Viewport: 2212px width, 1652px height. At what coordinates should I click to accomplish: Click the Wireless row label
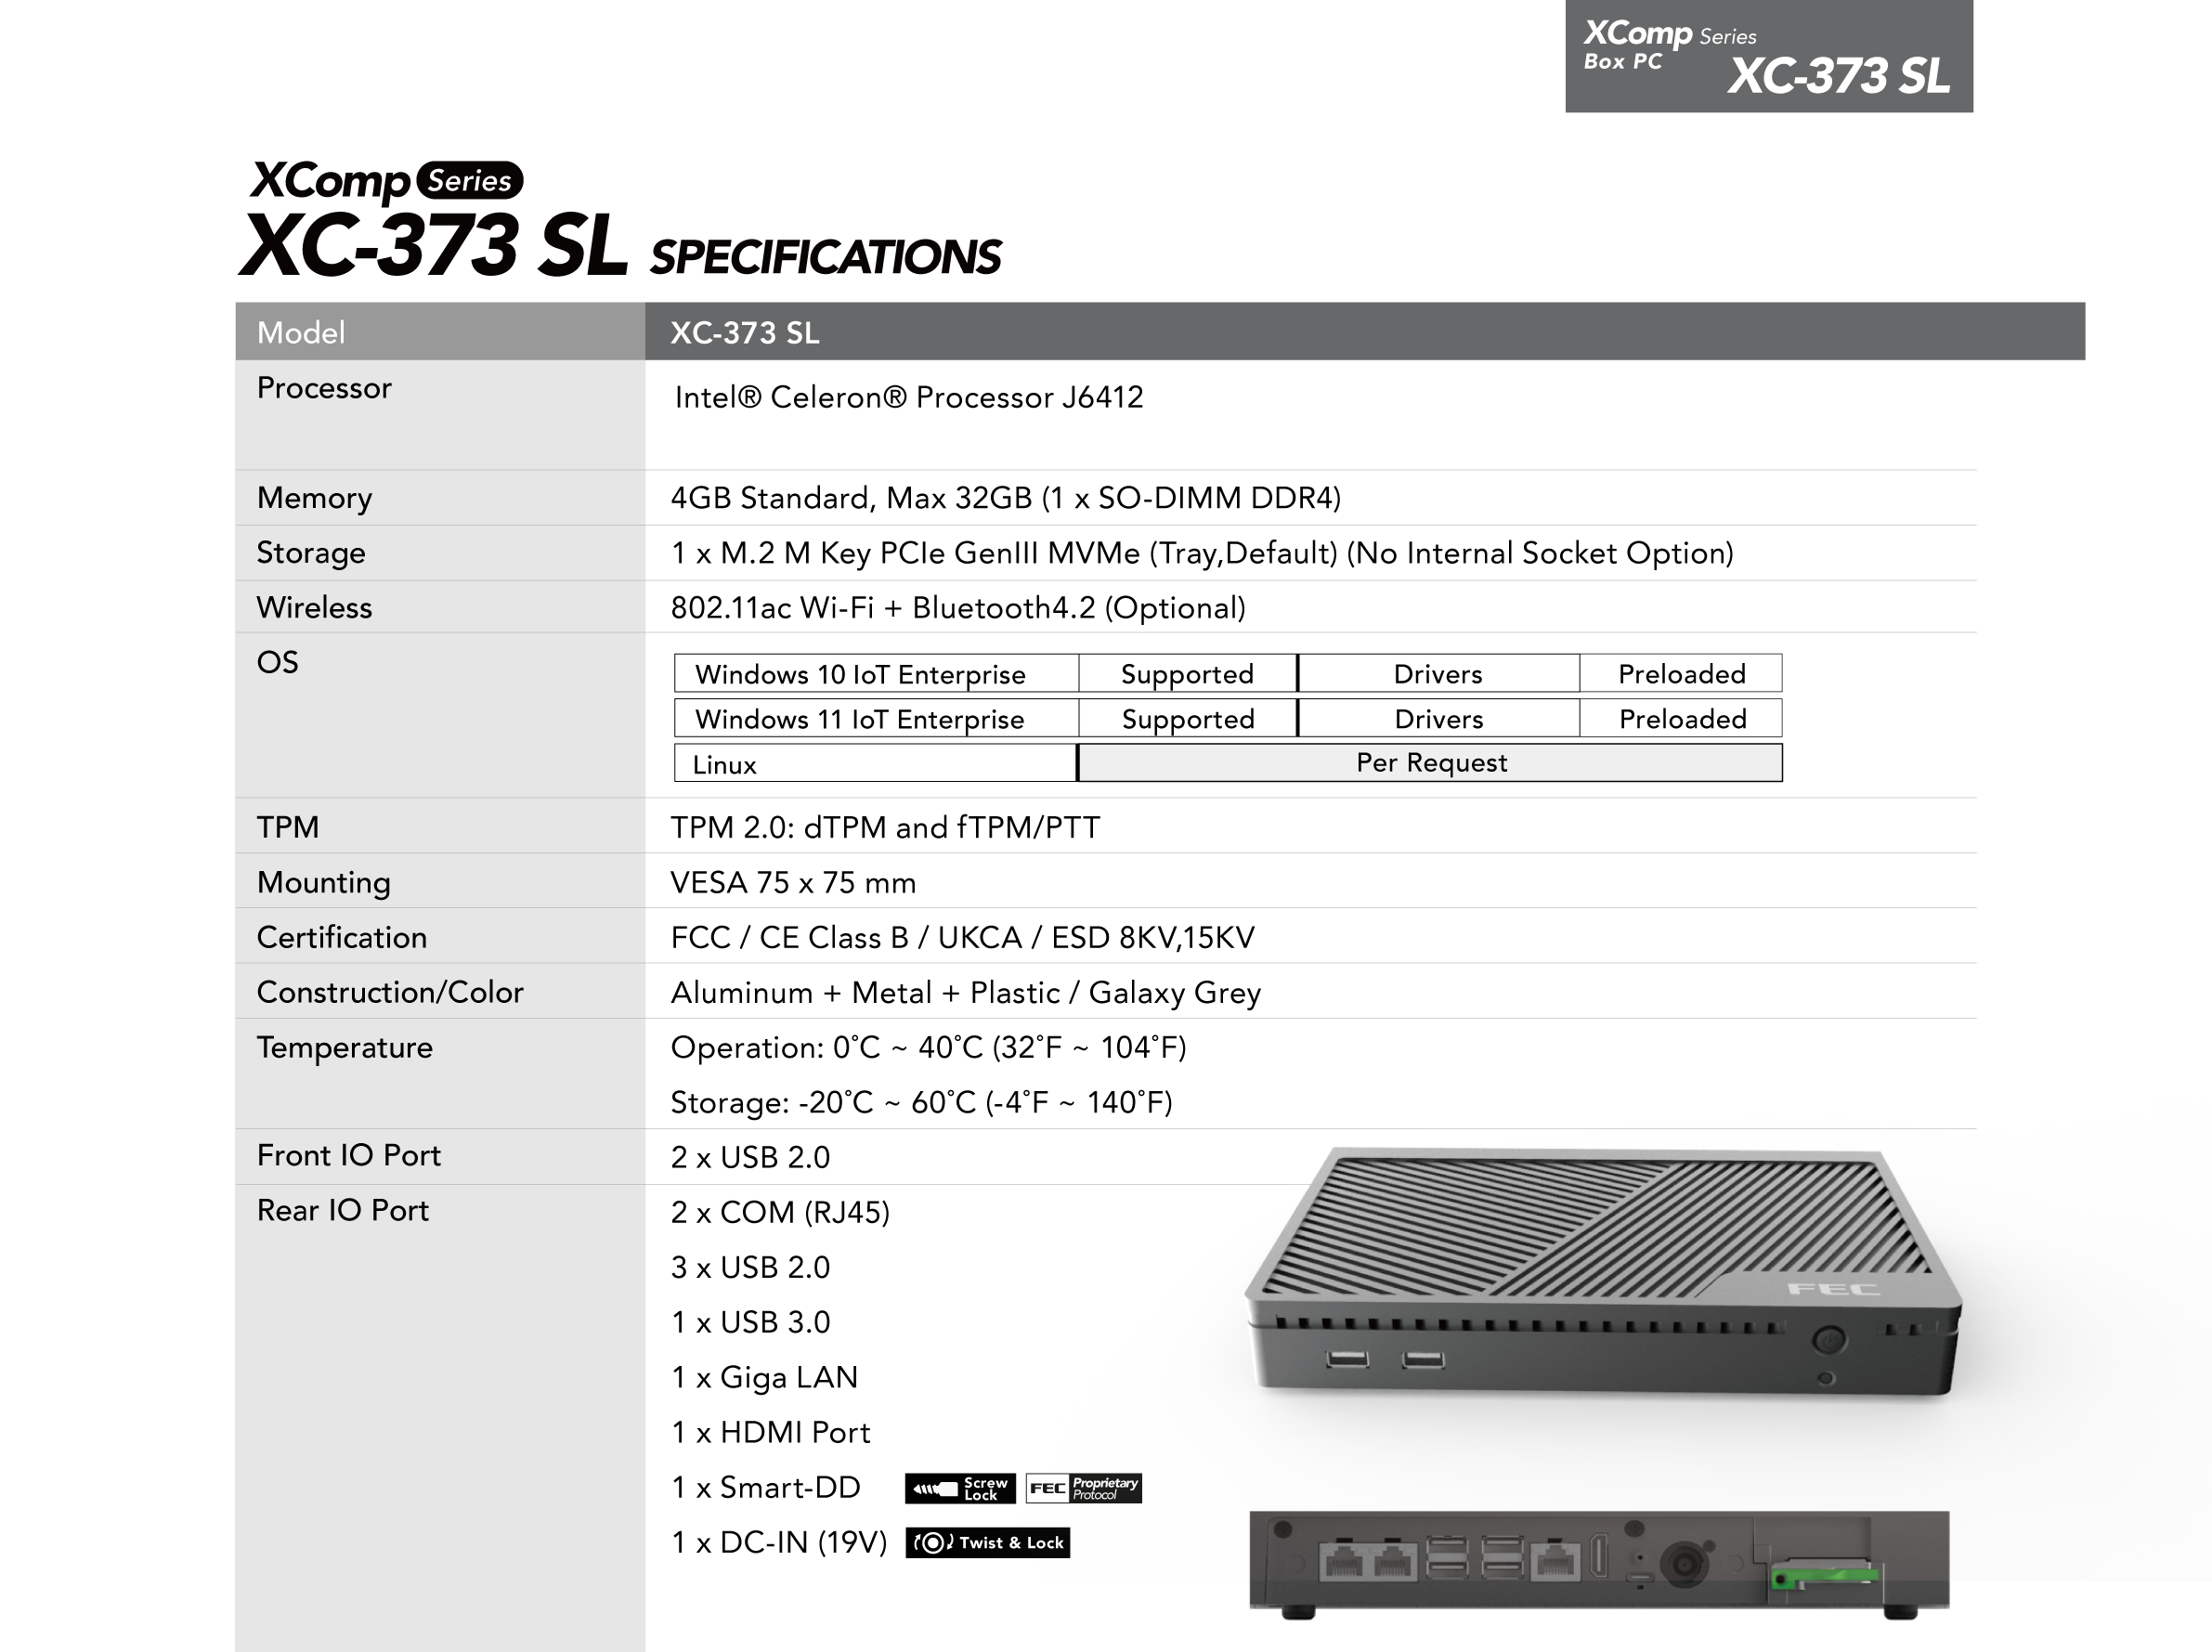coord(314,607)
